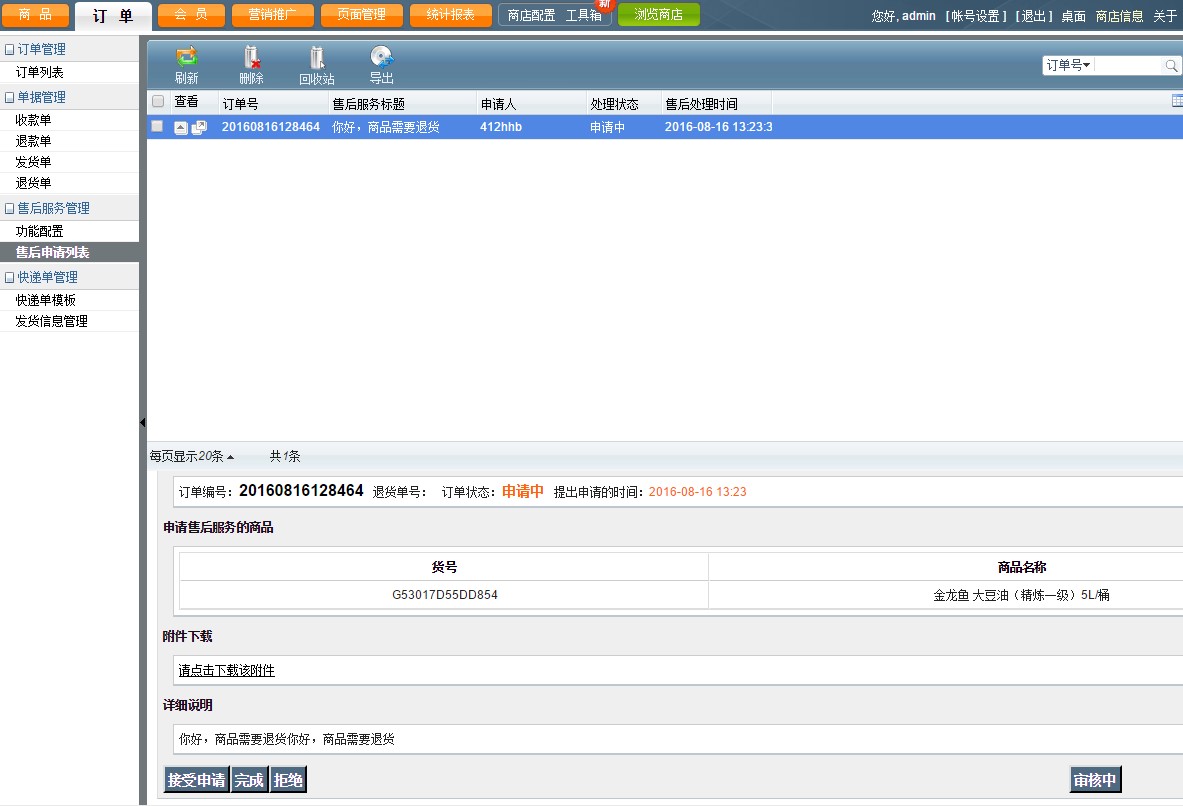Click applicant 412hhb in the row
The height and width of the screenshot is (806, 1183).
coord(501,127)
